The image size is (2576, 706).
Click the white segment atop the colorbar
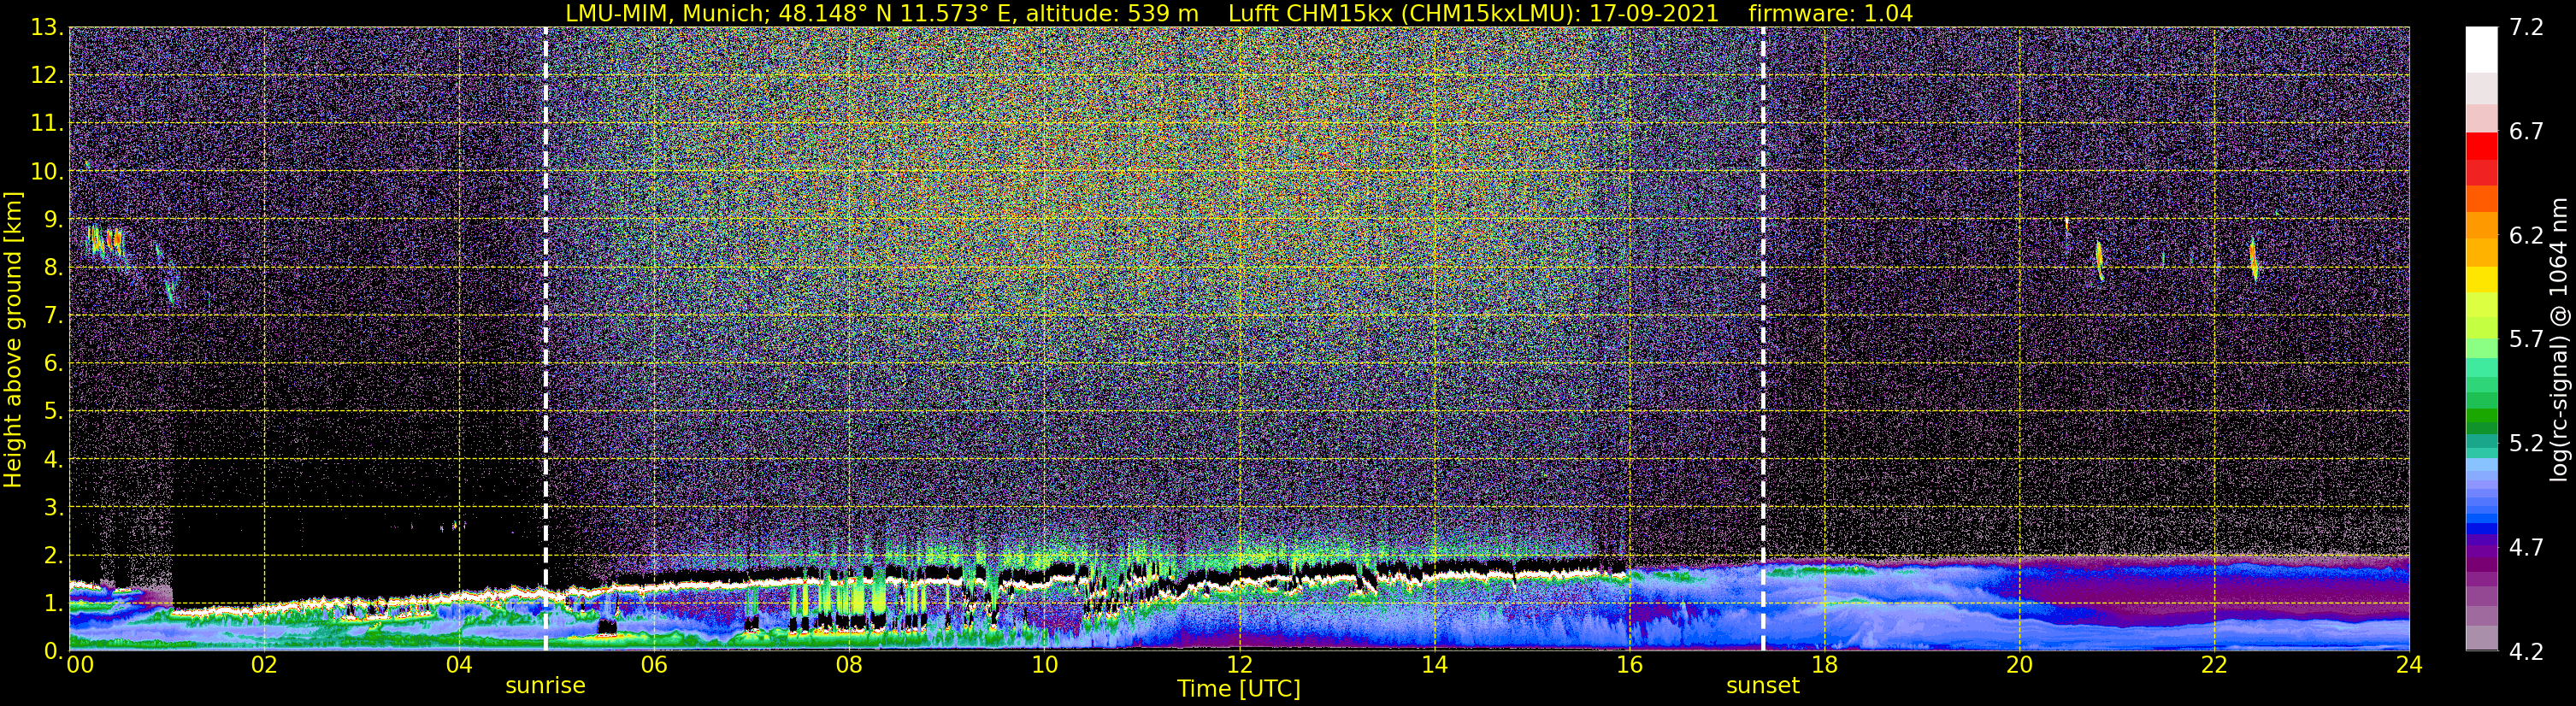pos(2481,49)
